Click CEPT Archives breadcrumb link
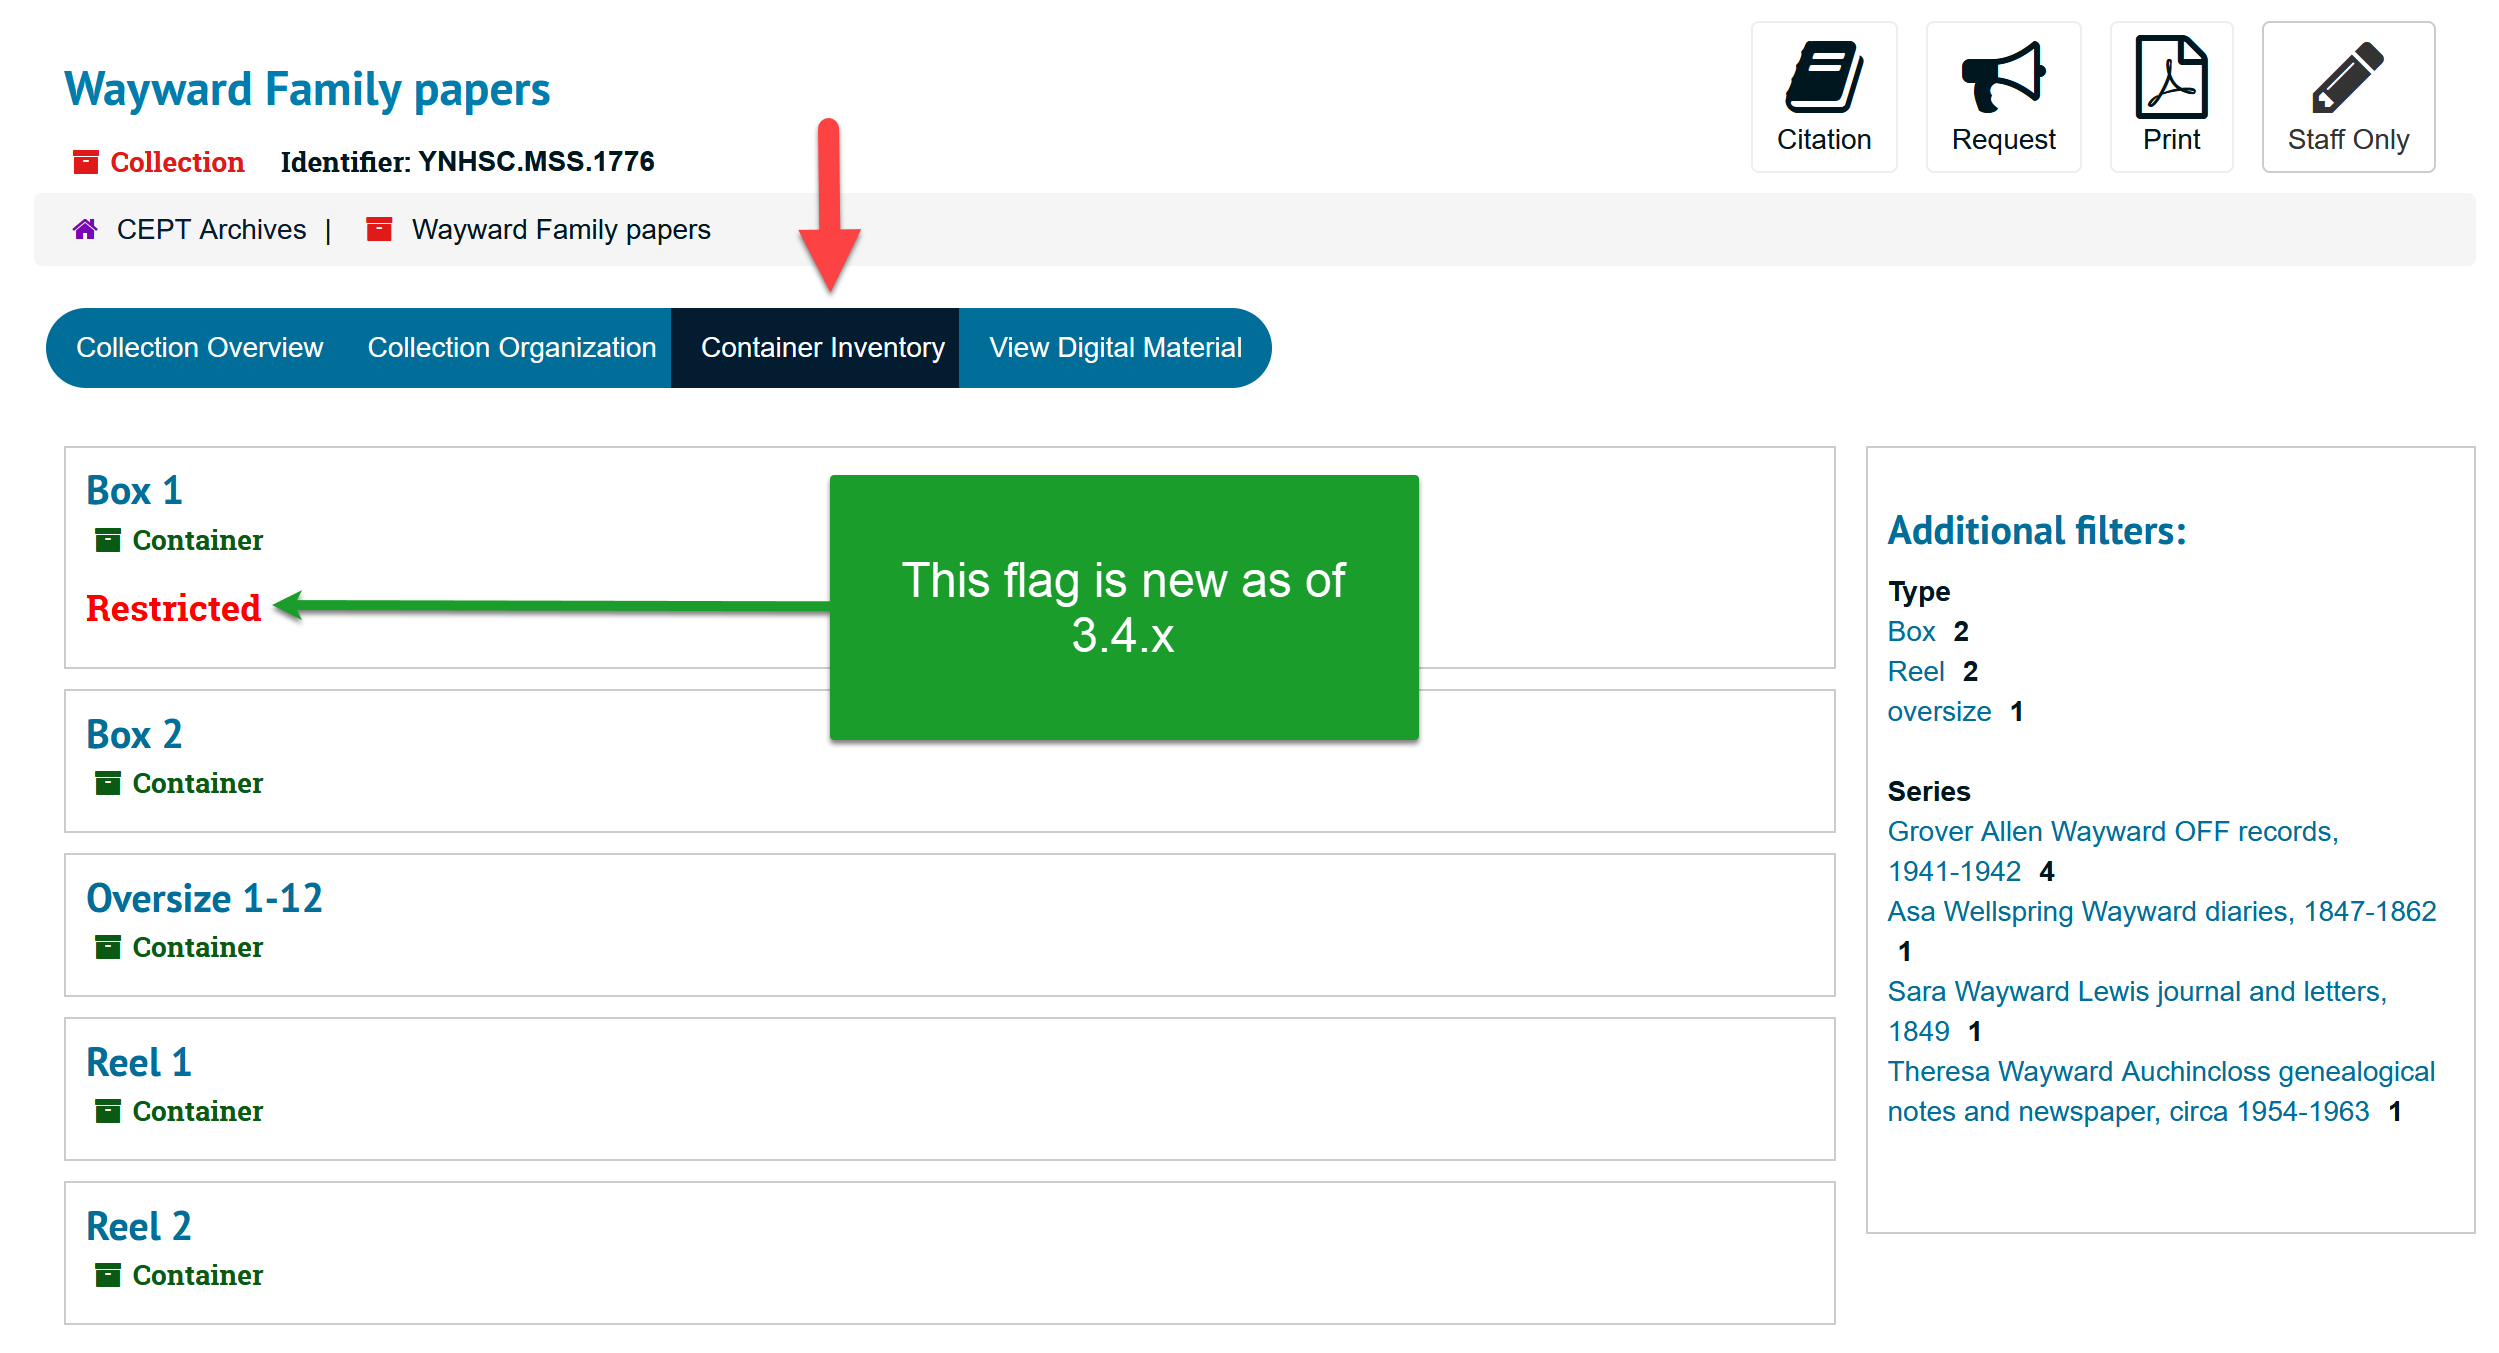Screen dimensions: 2499x1353 [211, 230]
